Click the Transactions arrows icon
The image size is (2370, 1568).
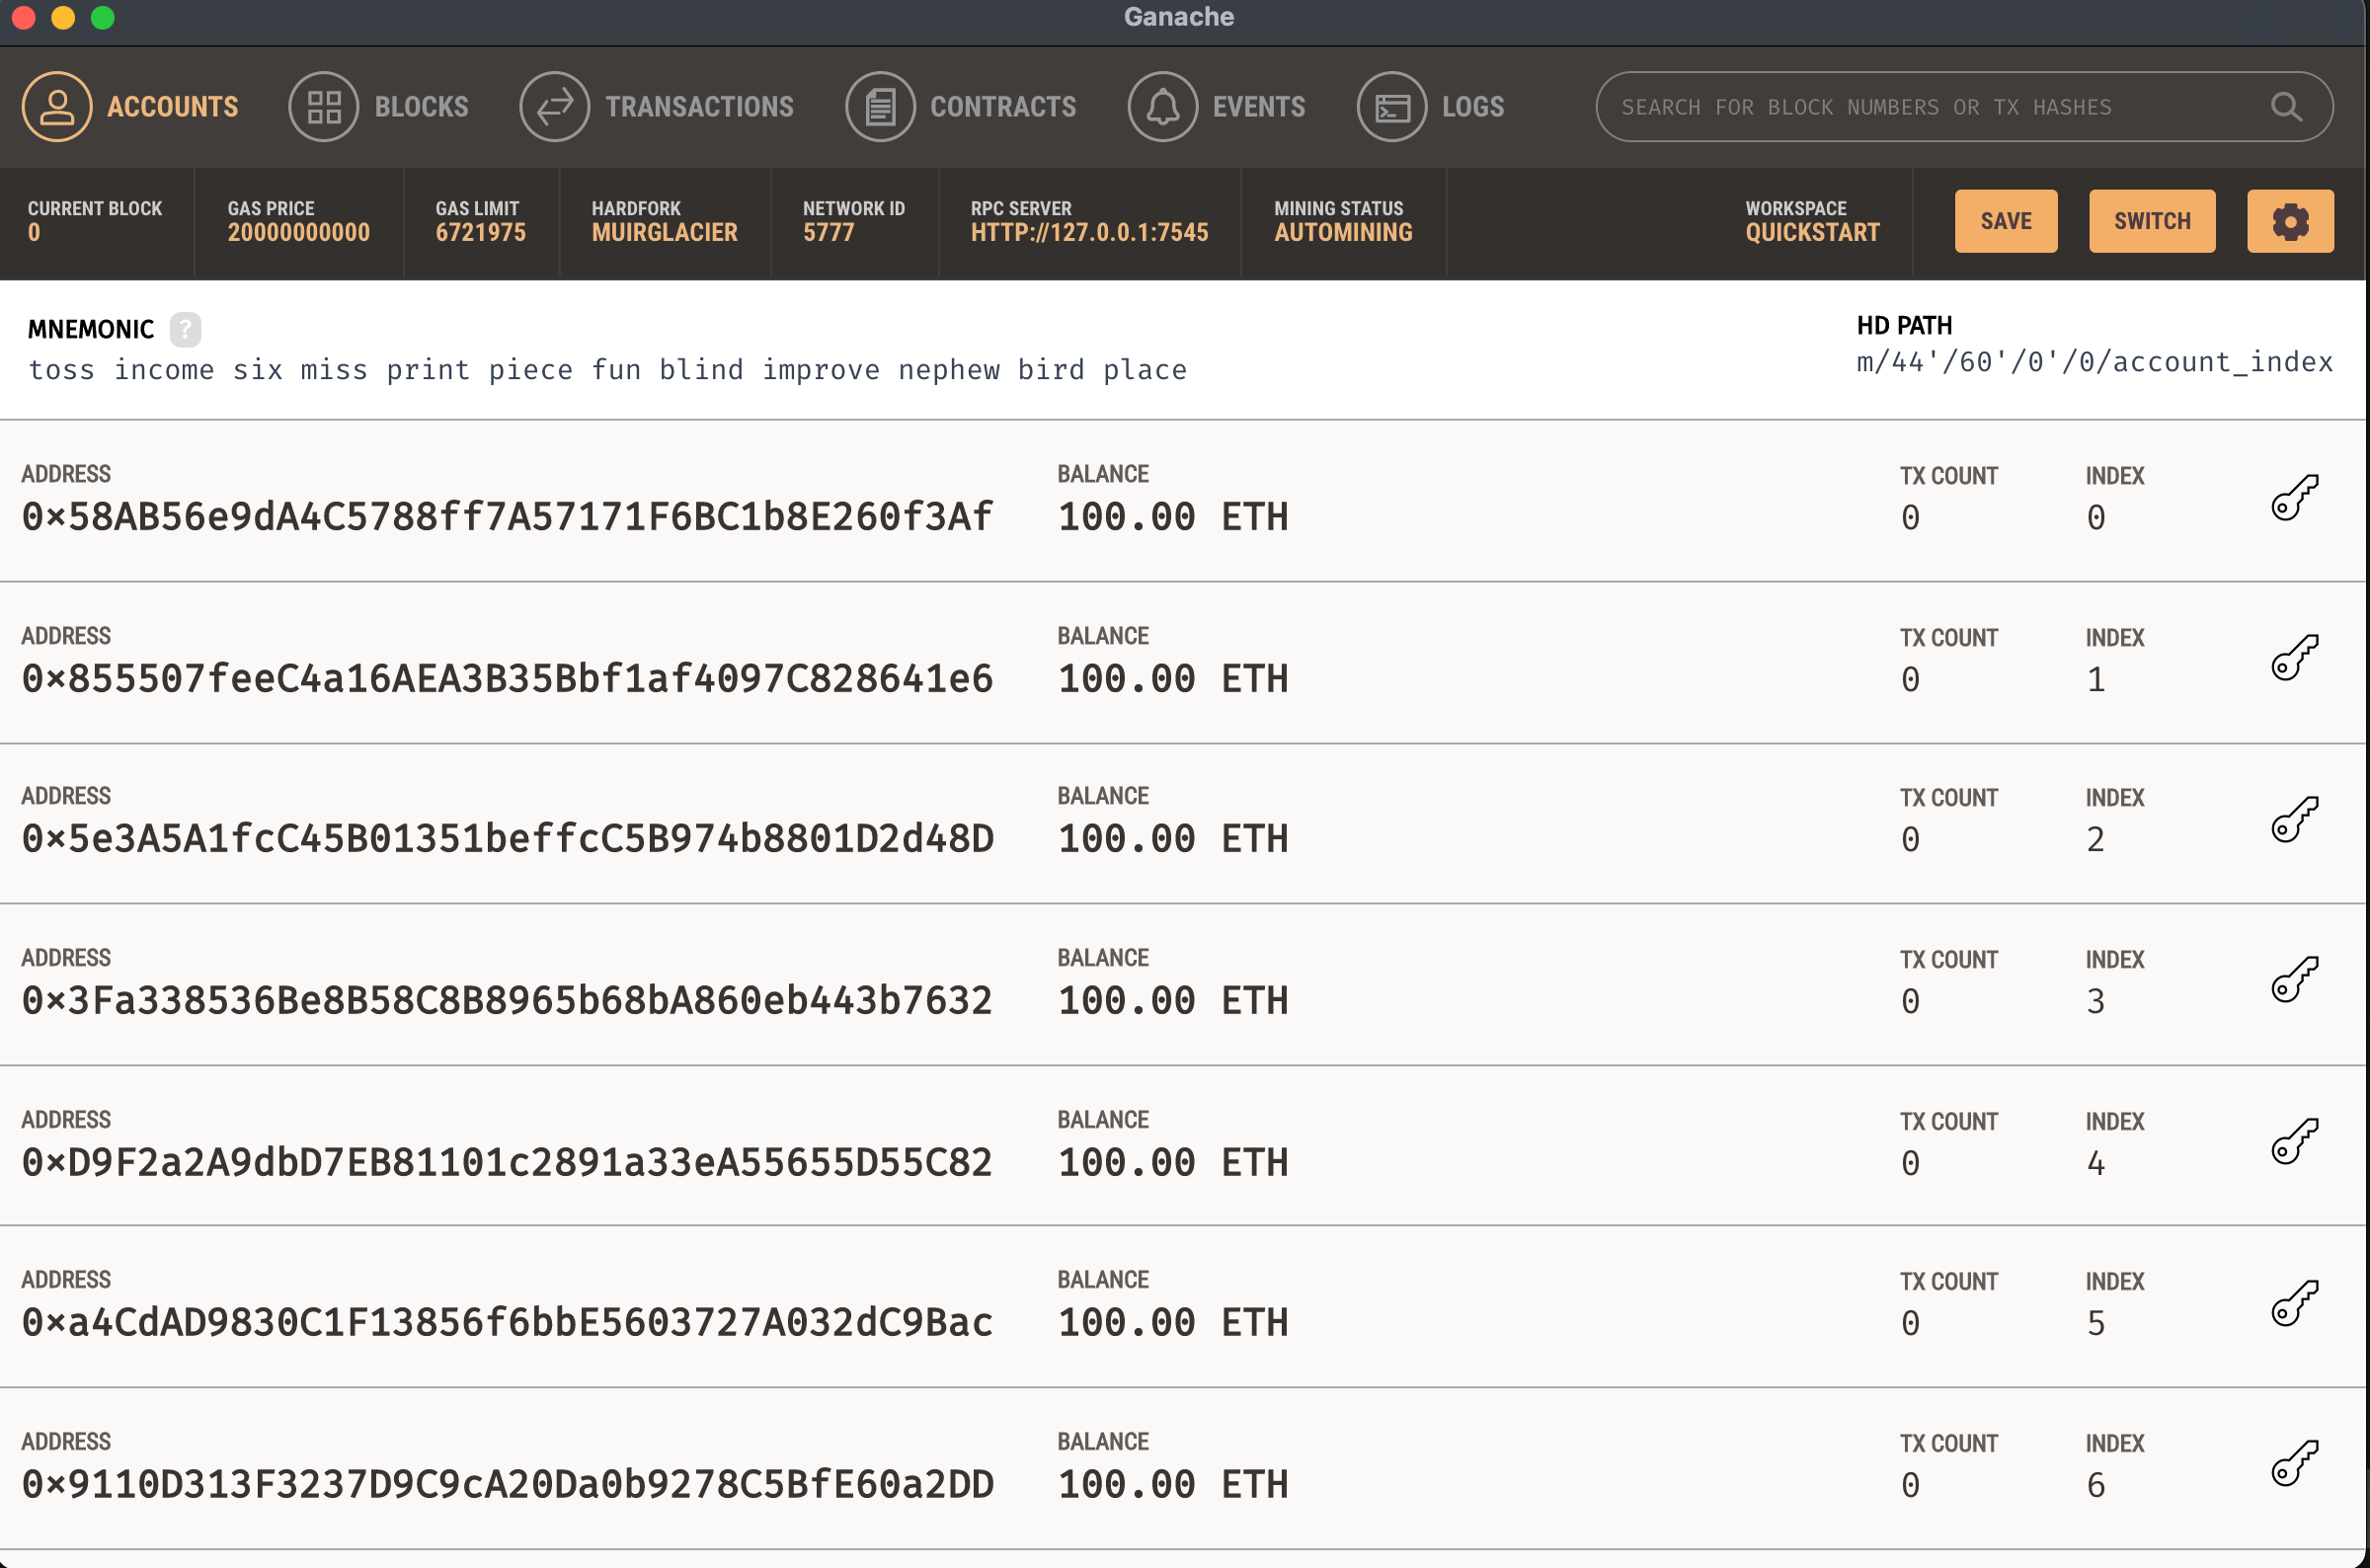pos(555,107)
